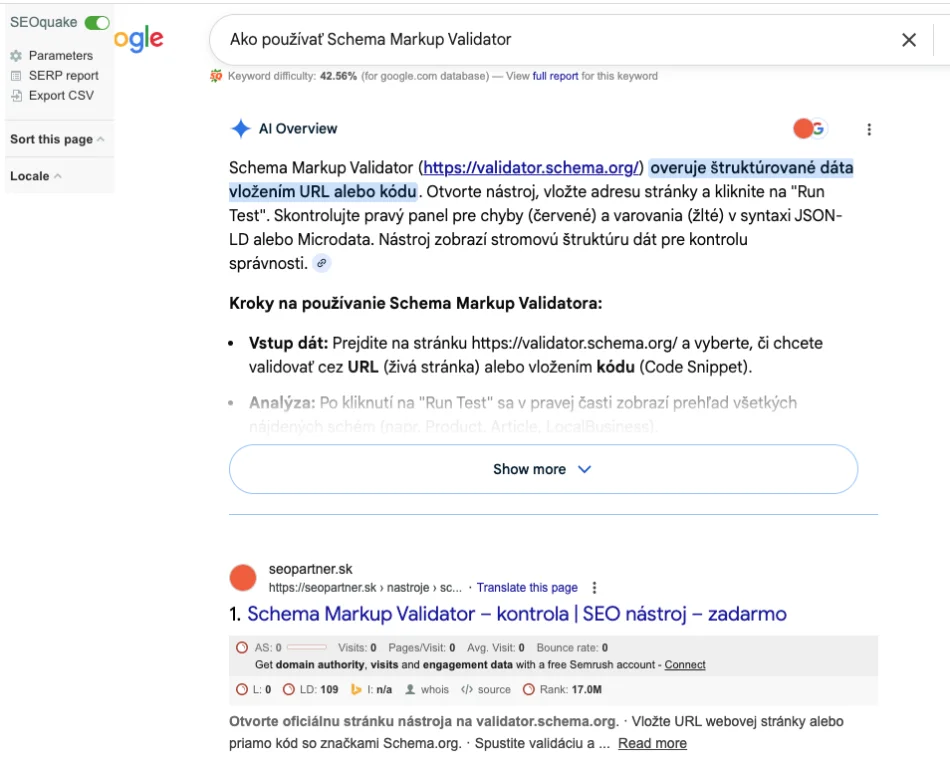Open AI Overview three-dot options menu
The width and height of the screenshot is (950, 768).
pyautogui.click(x=869, y=129)
